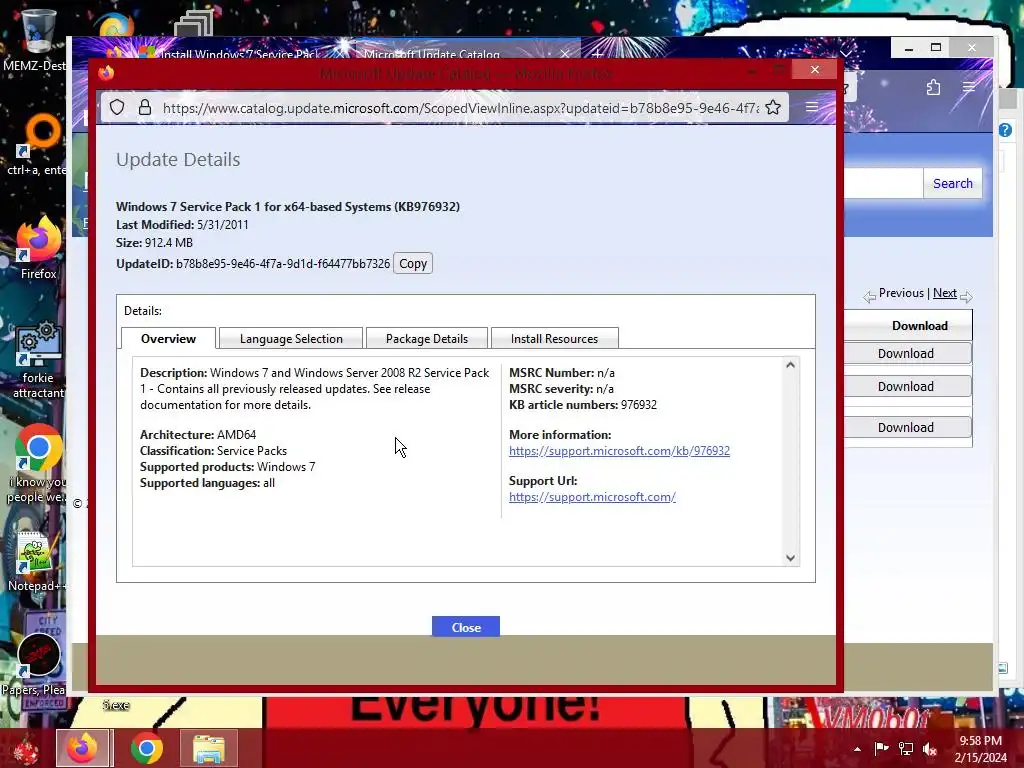
Task: Click the first Download button in the list
Action: coord(906,353)
